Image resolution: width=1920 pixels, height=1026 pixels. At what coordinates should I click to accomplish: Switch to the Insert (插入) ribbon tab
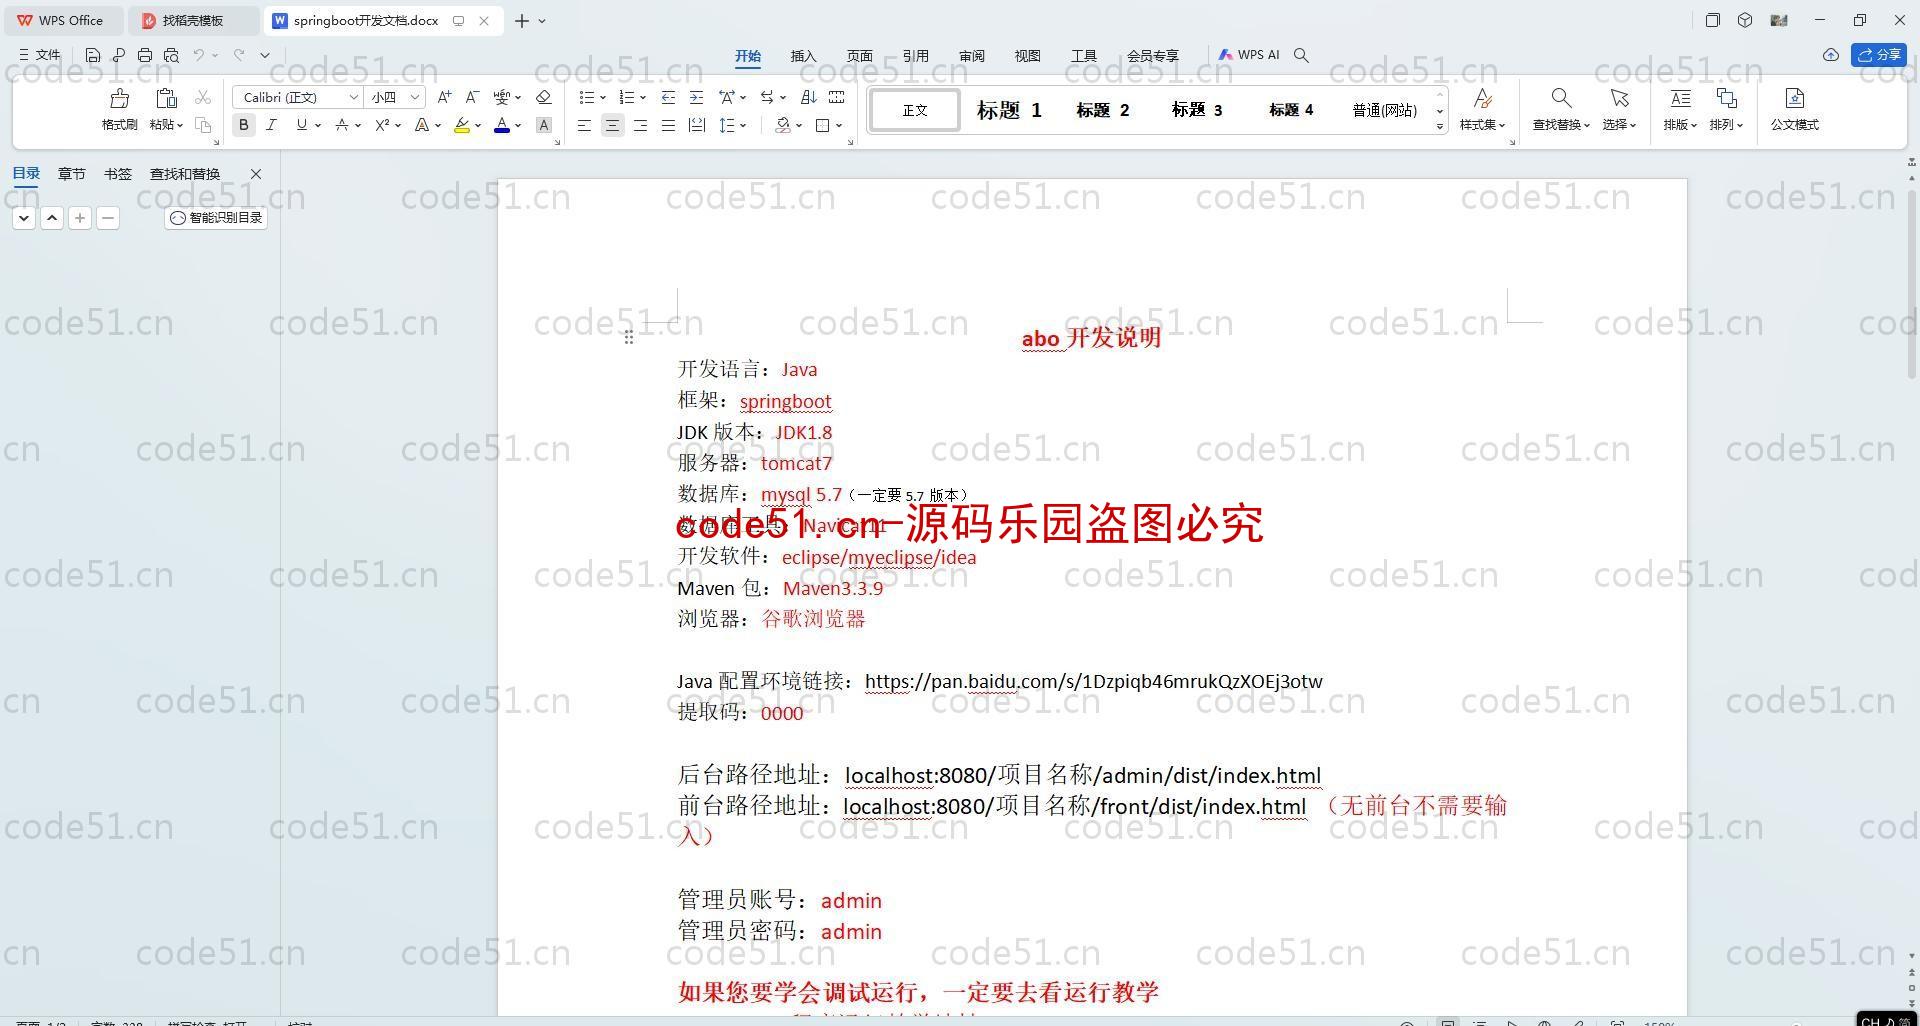(x=804, y=56)
